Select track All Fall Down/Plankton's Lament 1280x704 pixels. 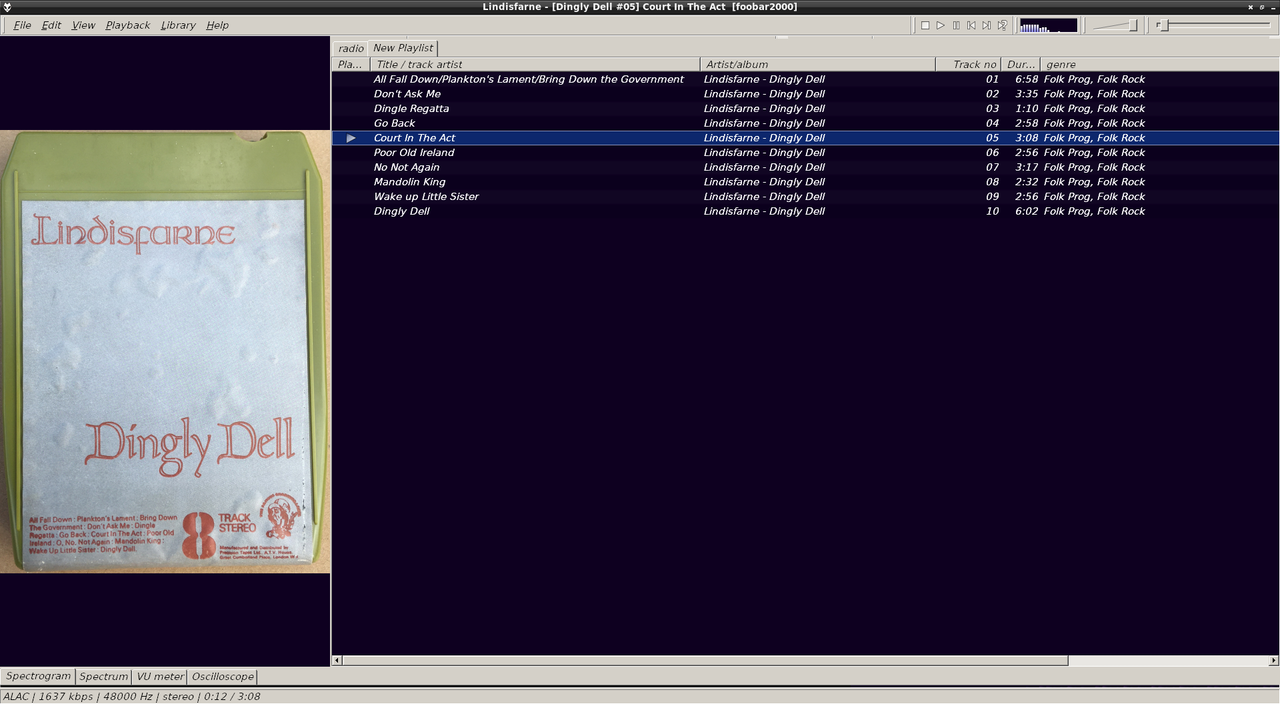805,79
